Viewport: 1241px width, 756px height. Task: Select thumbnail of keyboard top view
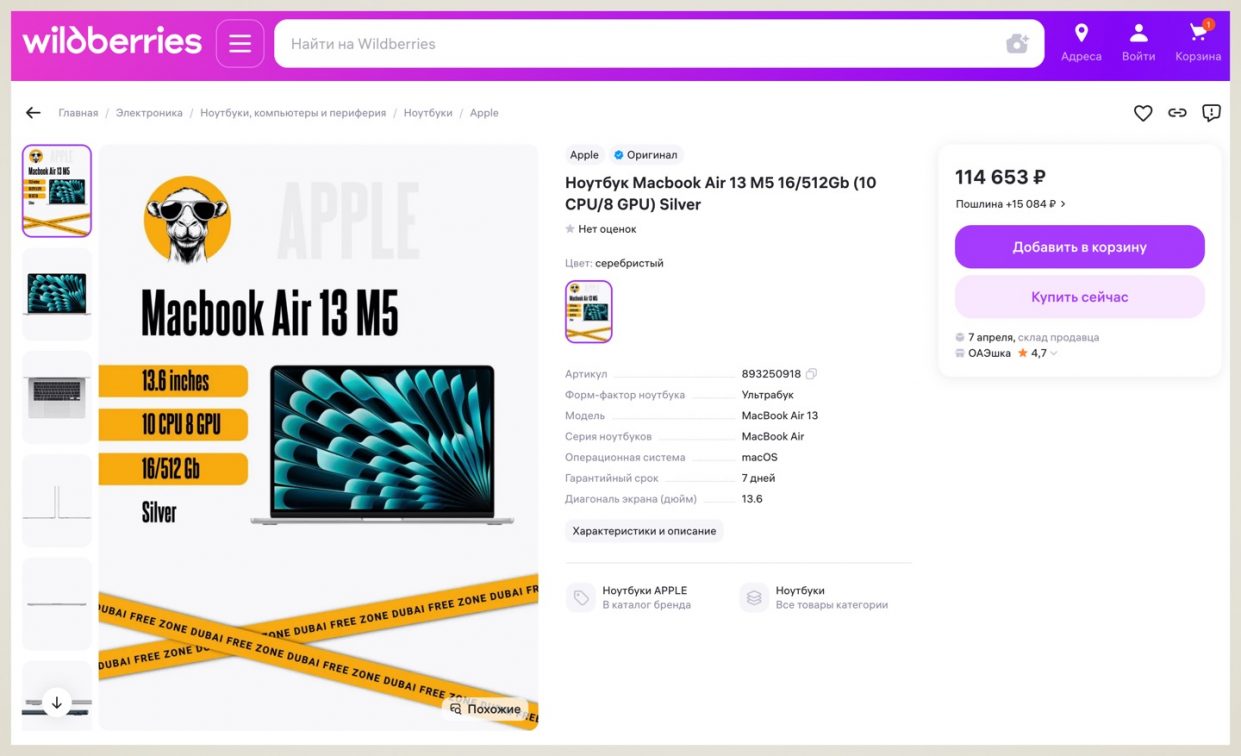pos(57,397)
